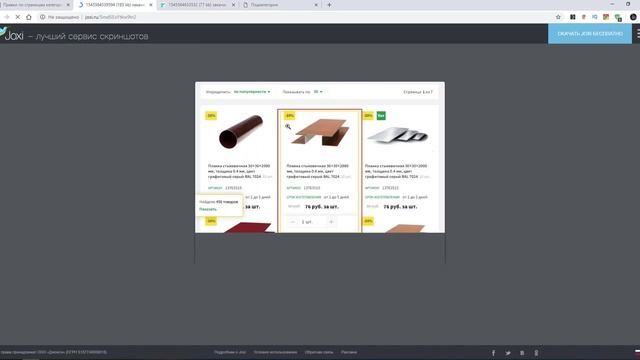Open the Twitter icon in footer

pos(508,353)
